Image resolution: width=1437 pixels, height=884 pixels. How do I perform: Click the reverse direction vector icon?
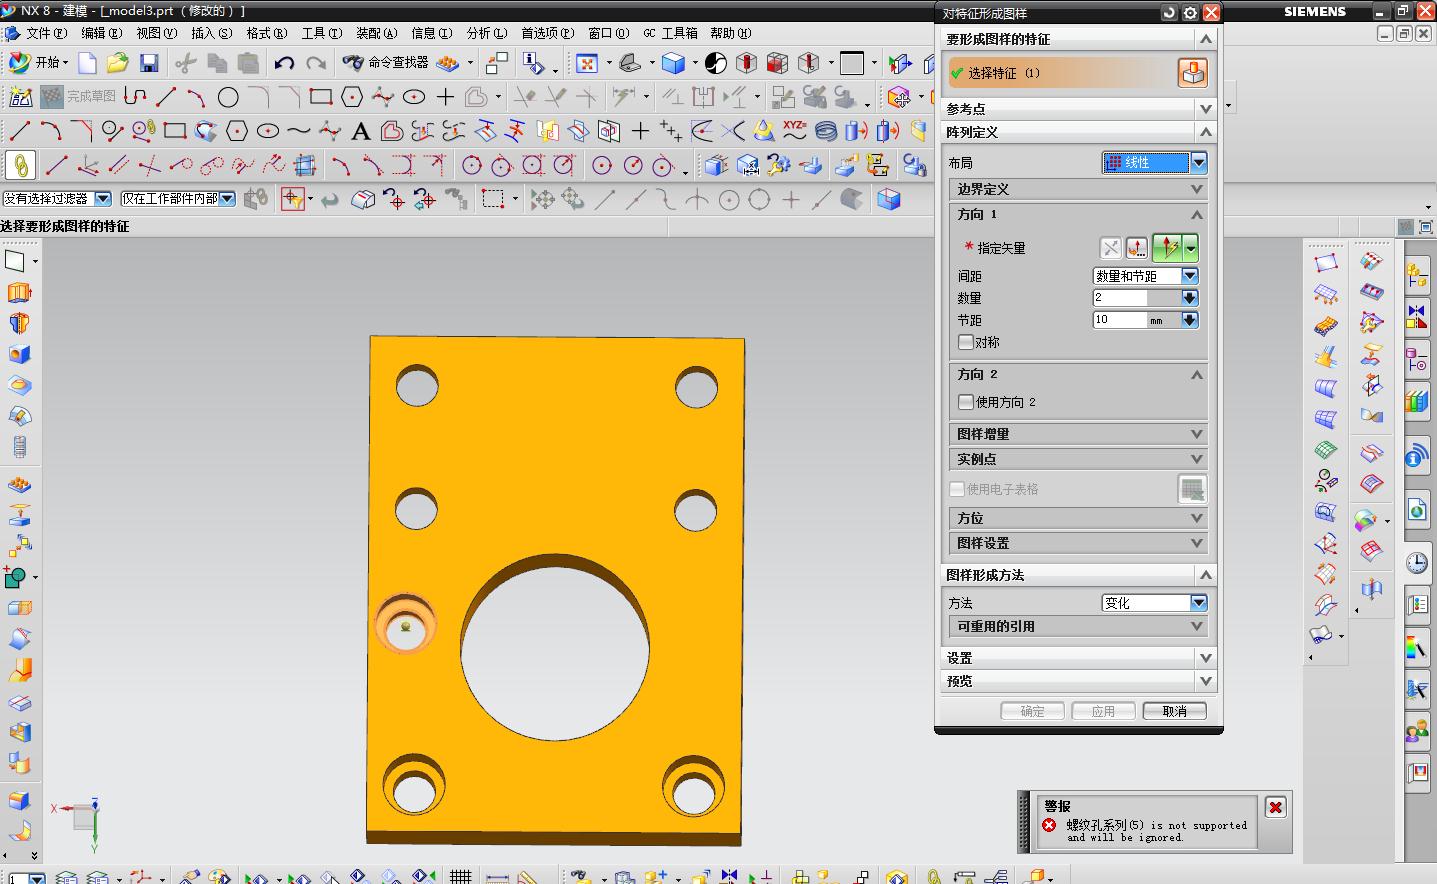pos(1110,248)
